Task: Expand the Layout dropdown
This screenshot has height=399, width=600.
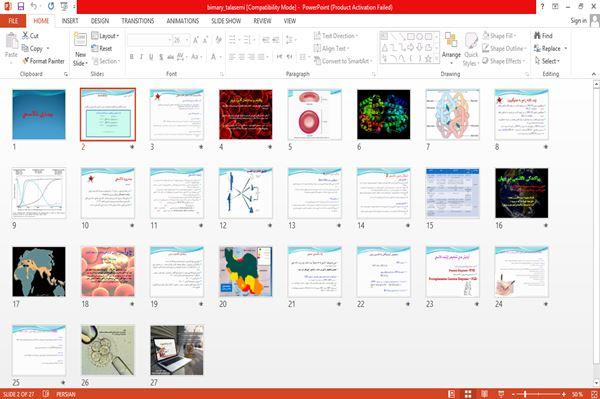Action: (x=105, y=36)
